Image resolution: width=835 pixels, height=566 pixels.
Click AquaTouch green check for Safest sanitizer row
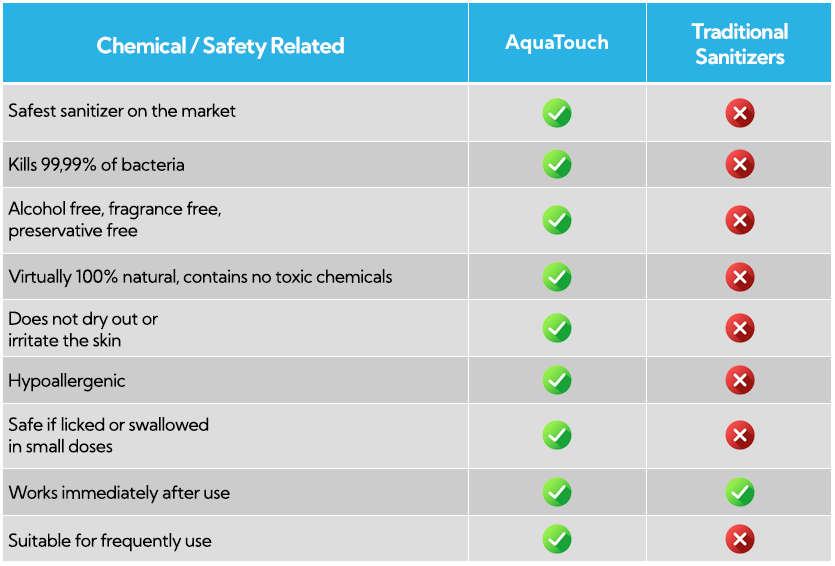coord(556,113)
